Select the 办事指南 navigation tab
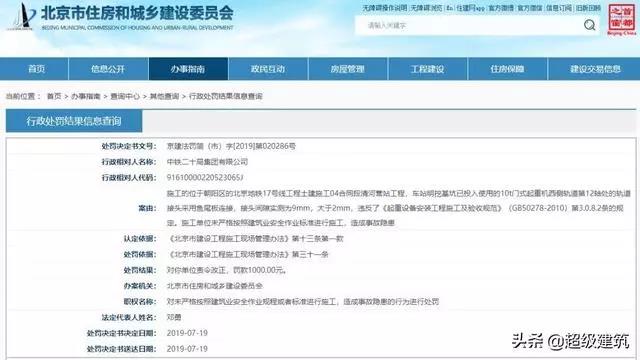 pyautogui.click(x=188, y=69)
